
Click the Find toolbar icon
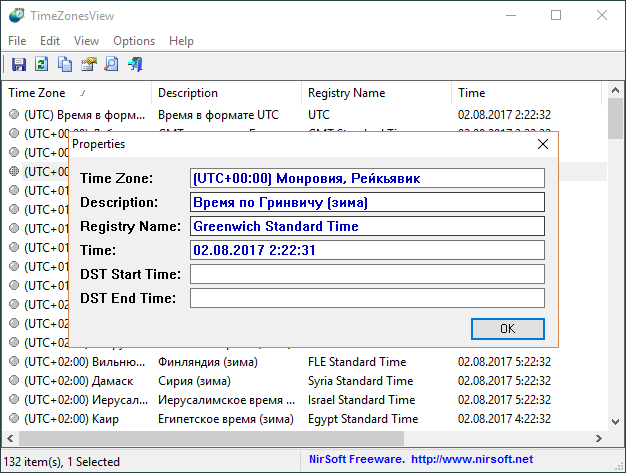pyautogui.click(x=111, y=64)
